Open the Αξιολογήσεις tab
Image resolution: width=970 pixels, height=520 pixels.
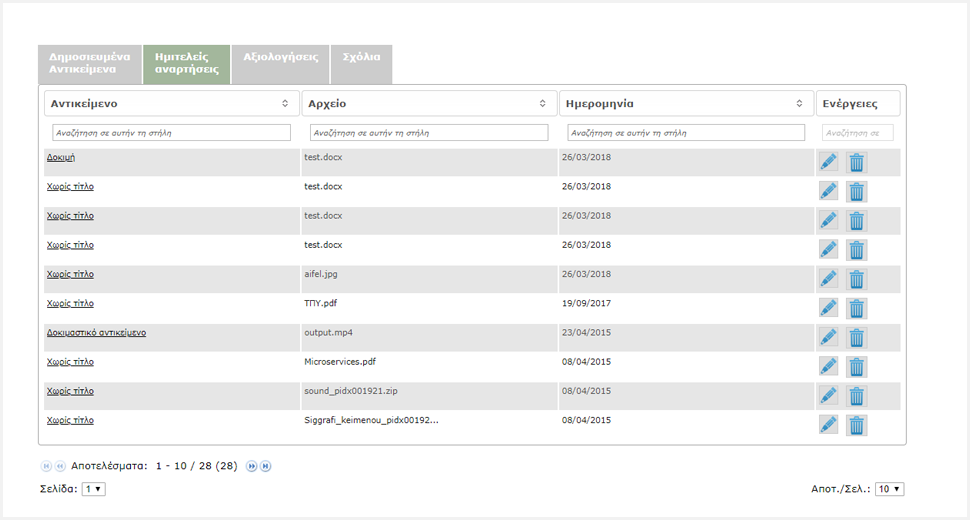[x=280, y=58]
